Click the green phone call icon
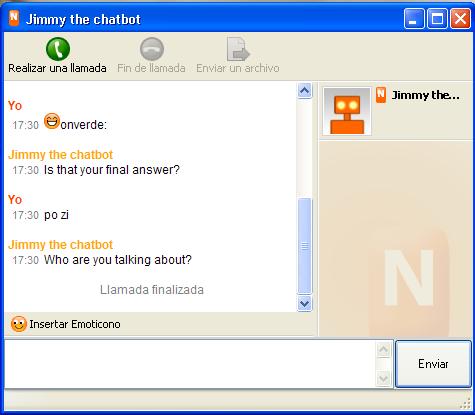 point(58,49)
